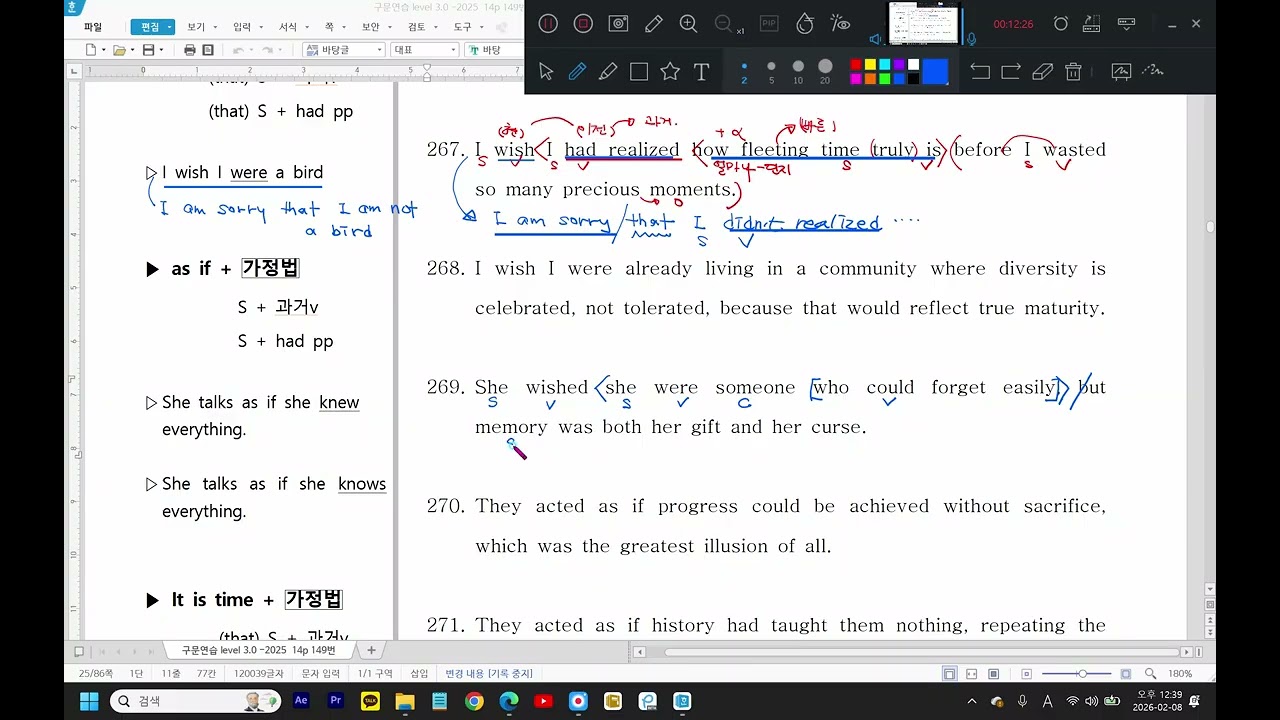Redo the drawing stroke
Screen dimensions: 1280x720
pos(1011,71)
